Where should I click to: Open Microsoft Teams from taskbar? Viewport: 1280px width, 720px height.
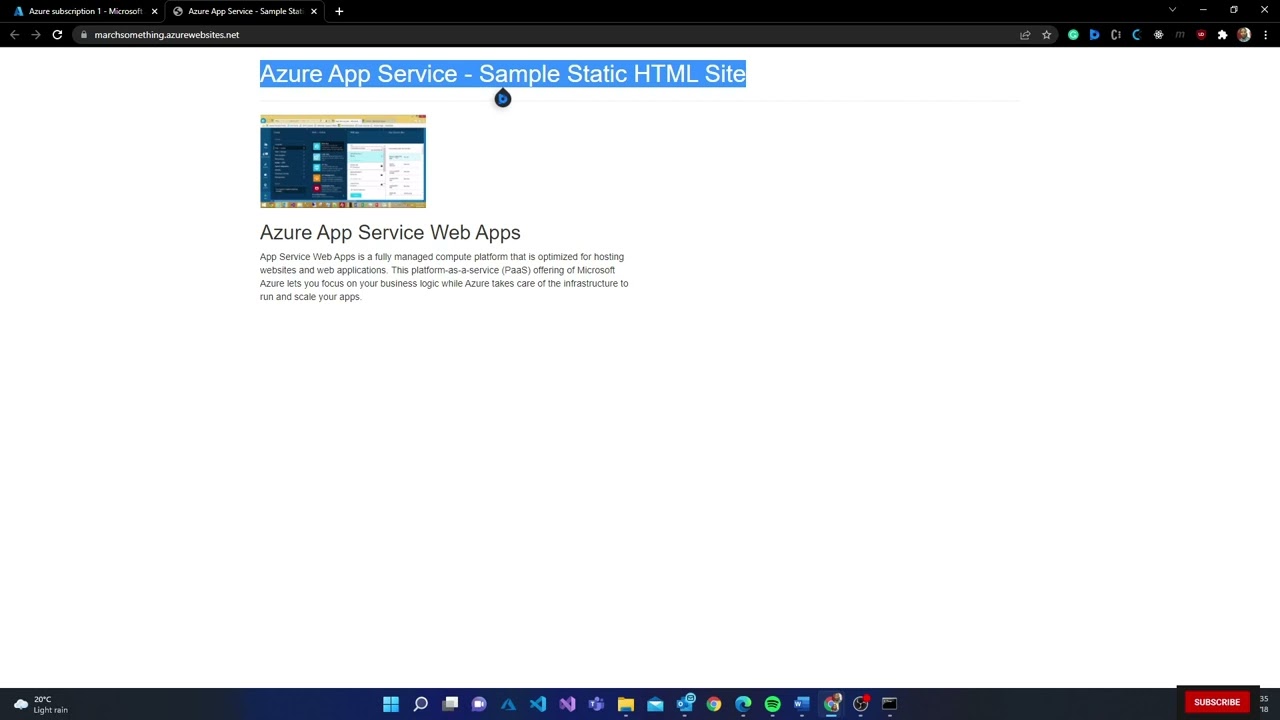point(596,704)
